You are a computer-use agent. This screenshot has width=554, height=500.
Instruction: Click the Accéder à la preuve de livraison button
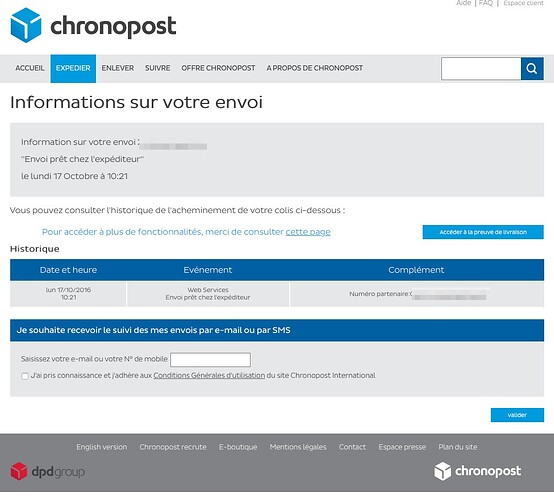click(x=483, y=232)
